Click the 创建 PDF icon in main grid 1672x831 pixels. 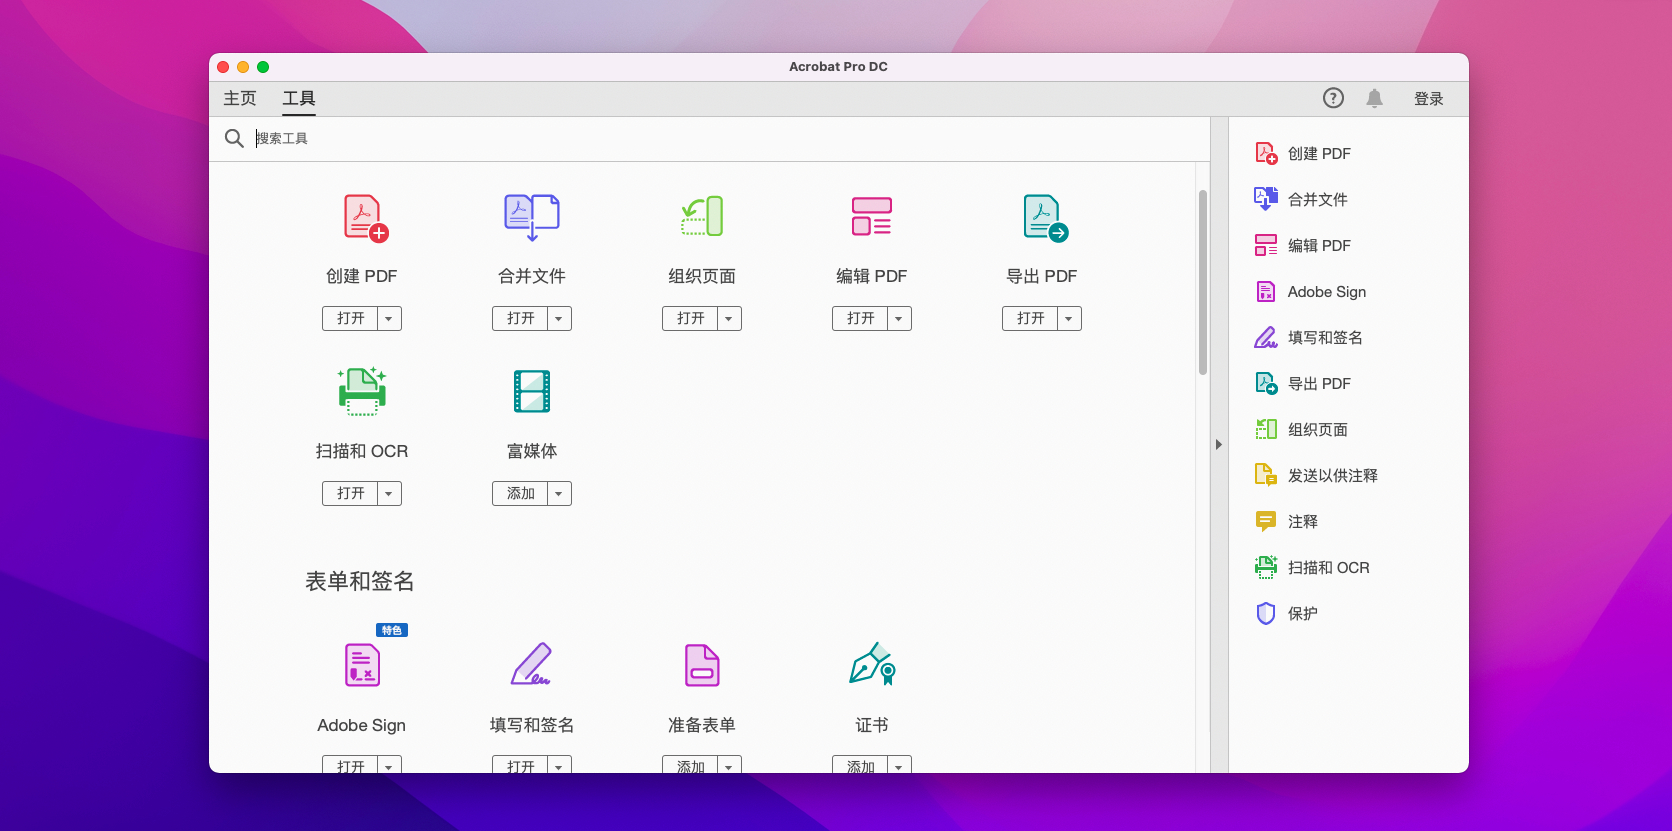click(x=364, y=218)
